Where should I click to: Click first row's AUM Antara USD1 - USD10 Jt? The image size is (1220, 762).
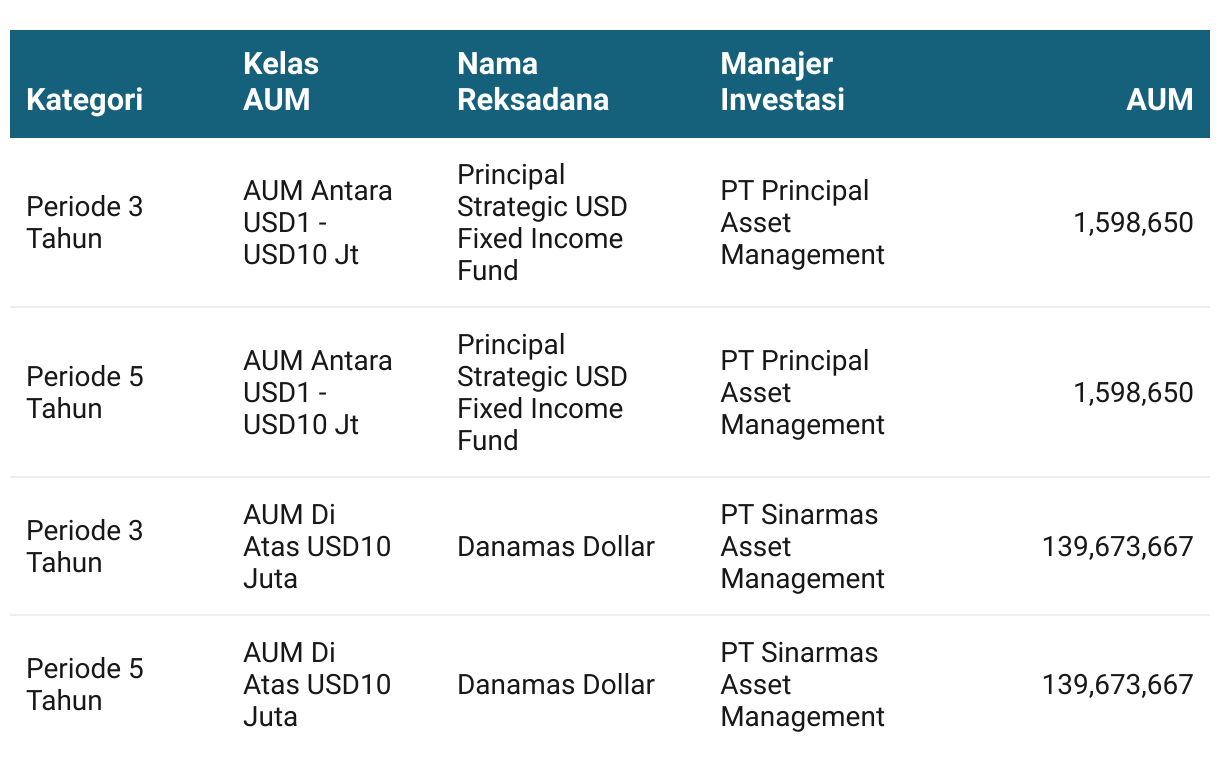point(318,222)
